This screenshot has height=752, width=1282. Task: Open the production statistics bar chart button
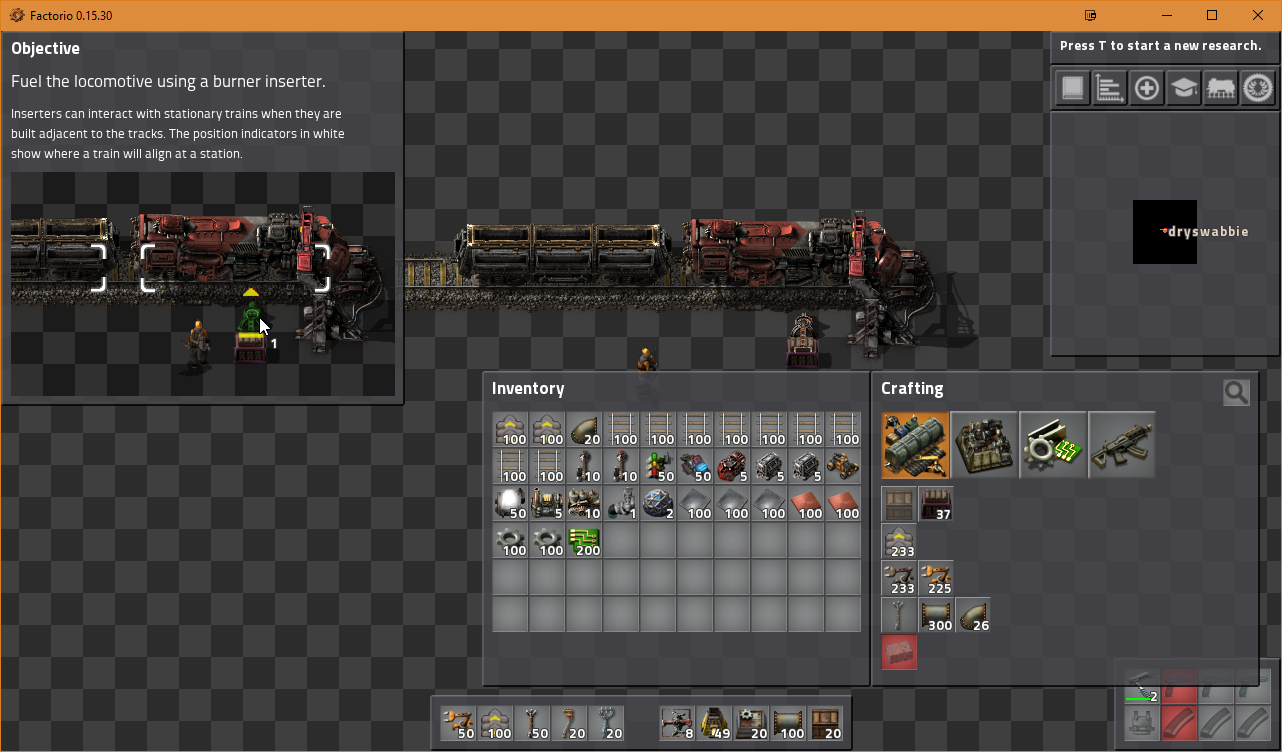point(1110,88)
